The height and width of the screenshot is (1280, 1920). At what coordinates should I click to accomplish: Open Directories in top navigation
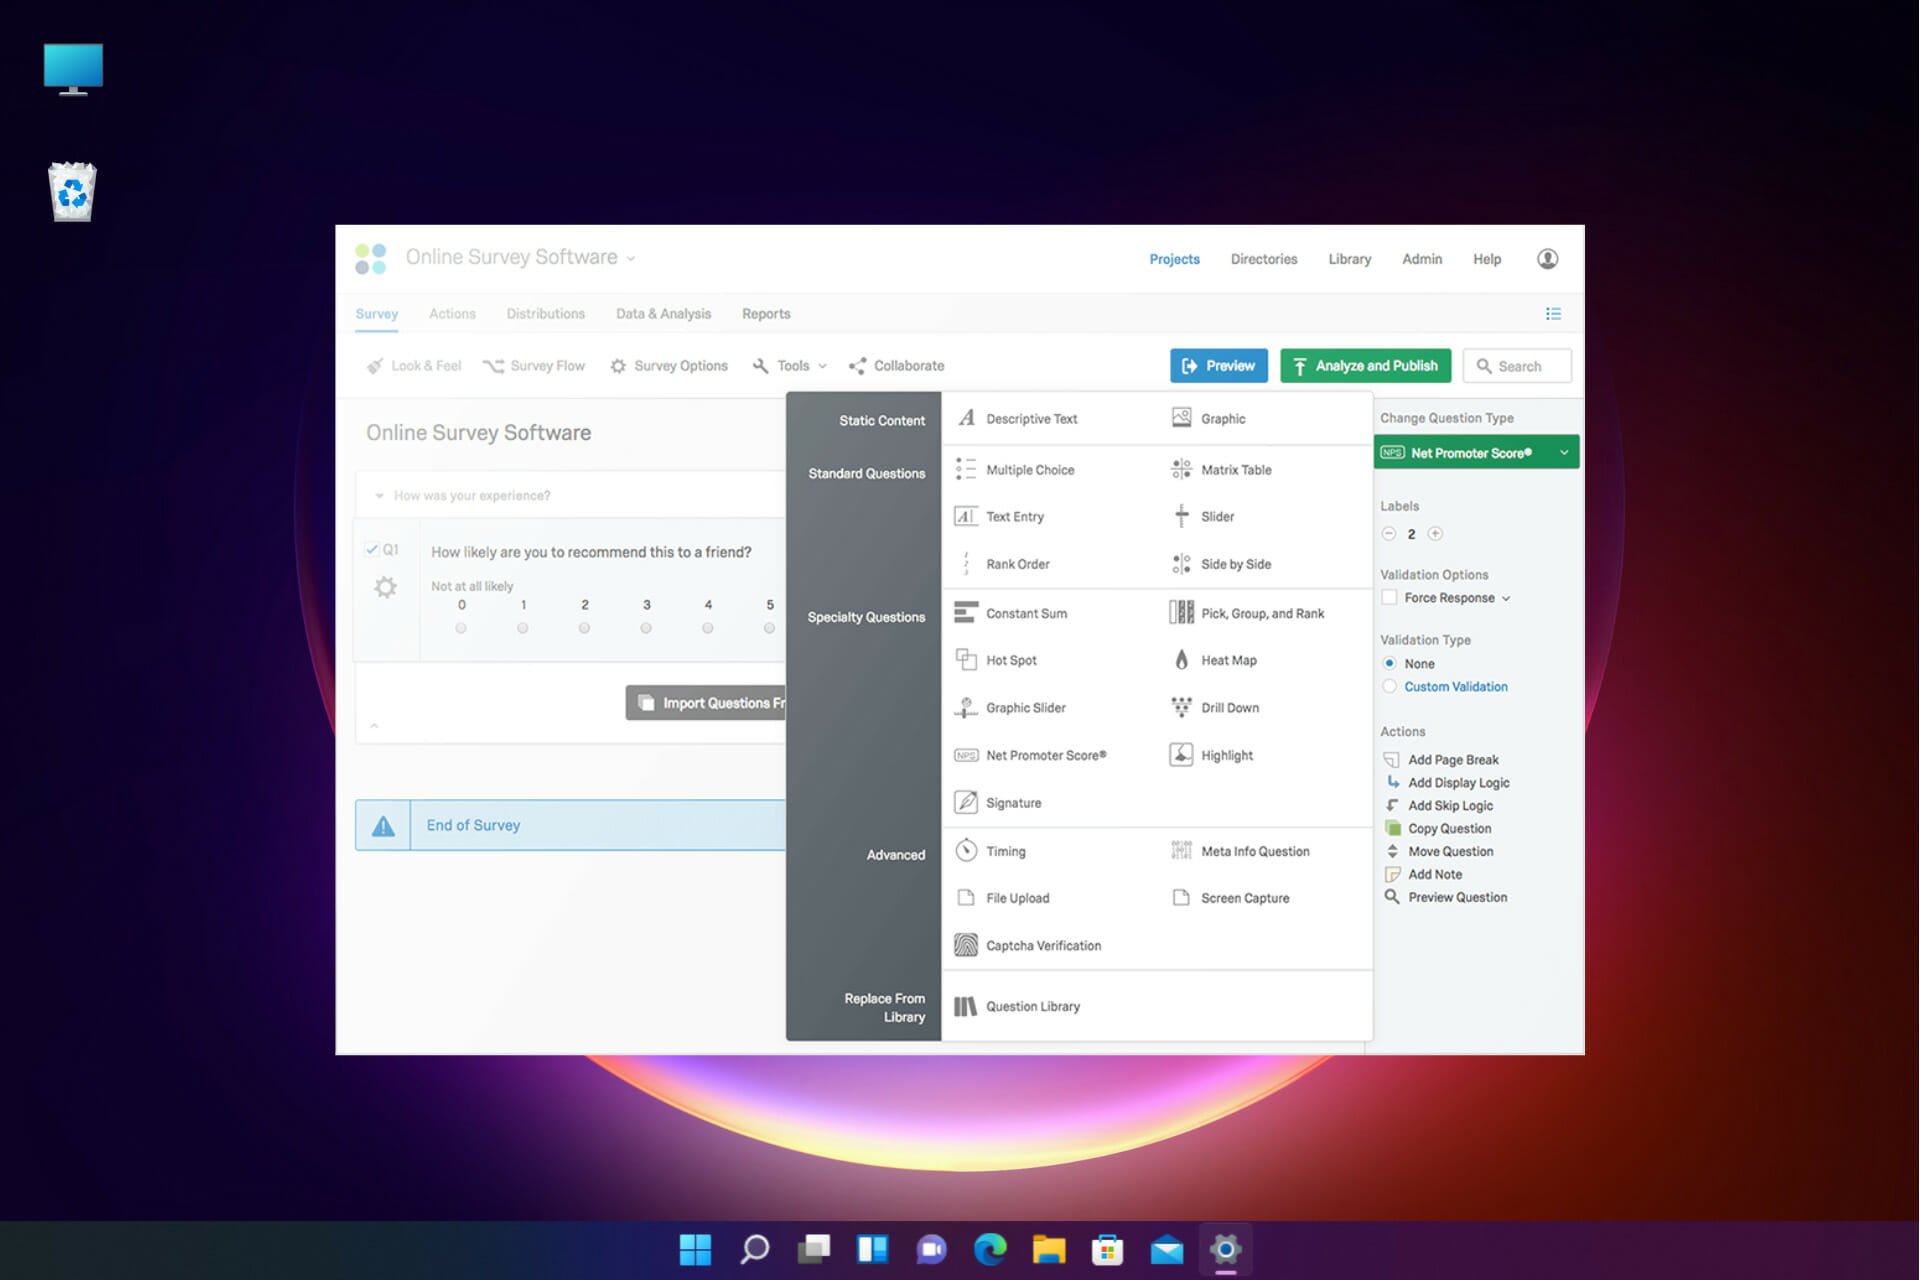tap(1264, 259)
